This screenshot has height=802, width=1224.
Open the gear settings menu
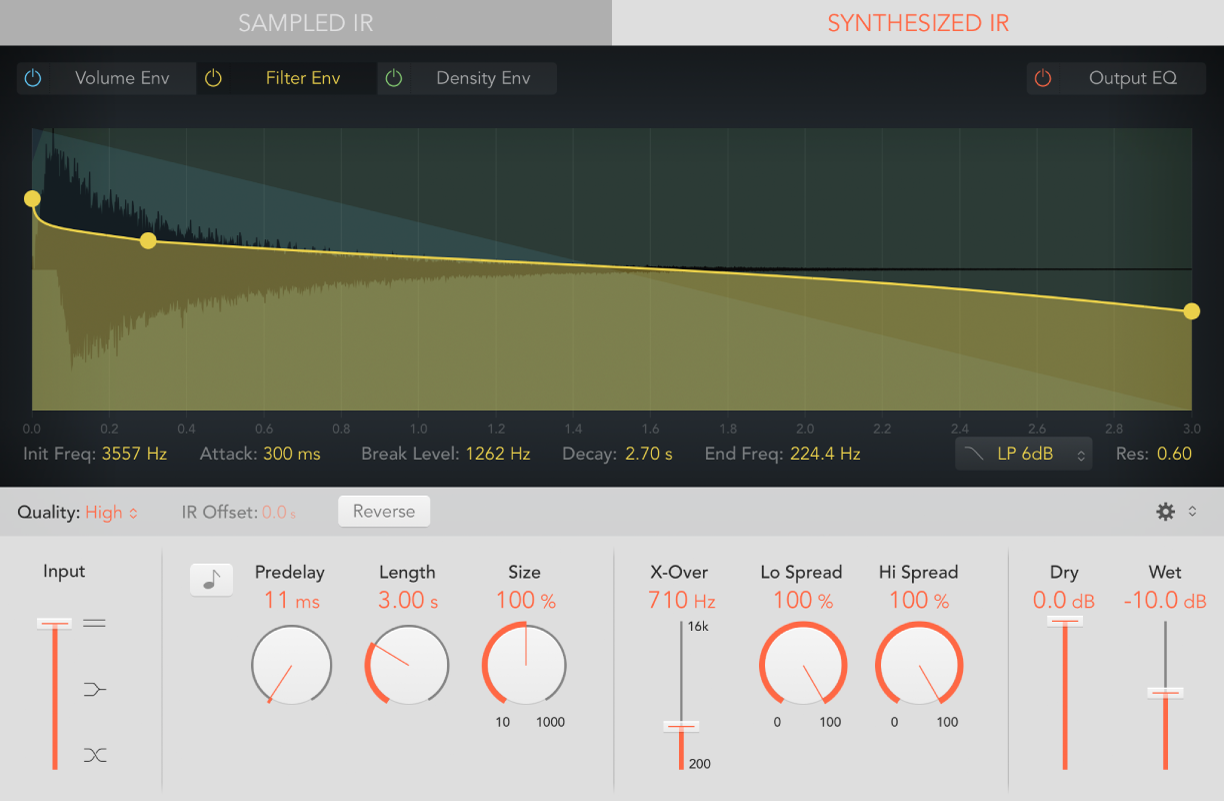pyautogui.click(x=1165, y=512)
